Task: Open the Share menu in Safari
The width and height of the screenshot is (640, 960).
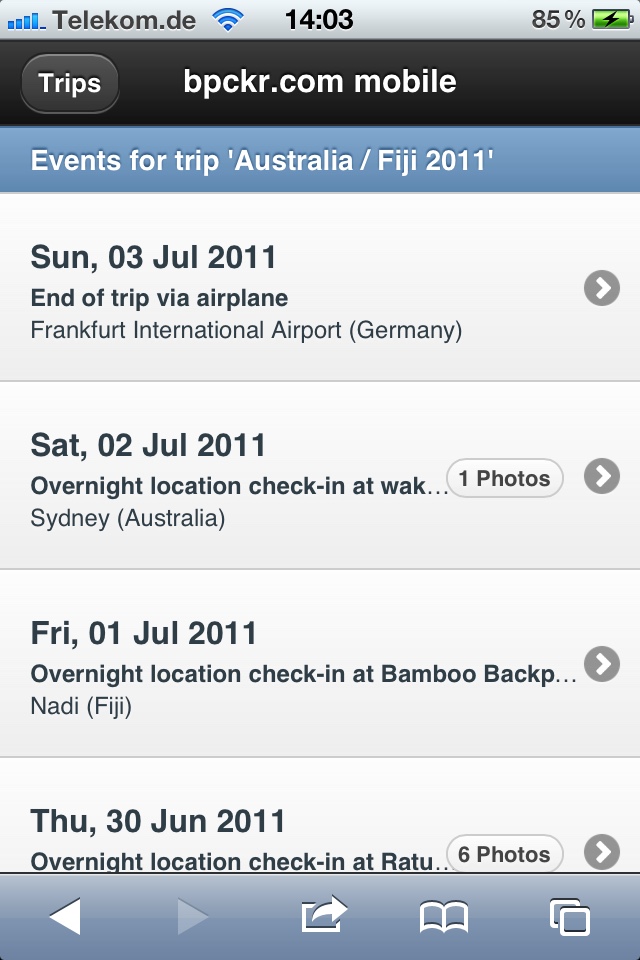Action: pos(320,914)
